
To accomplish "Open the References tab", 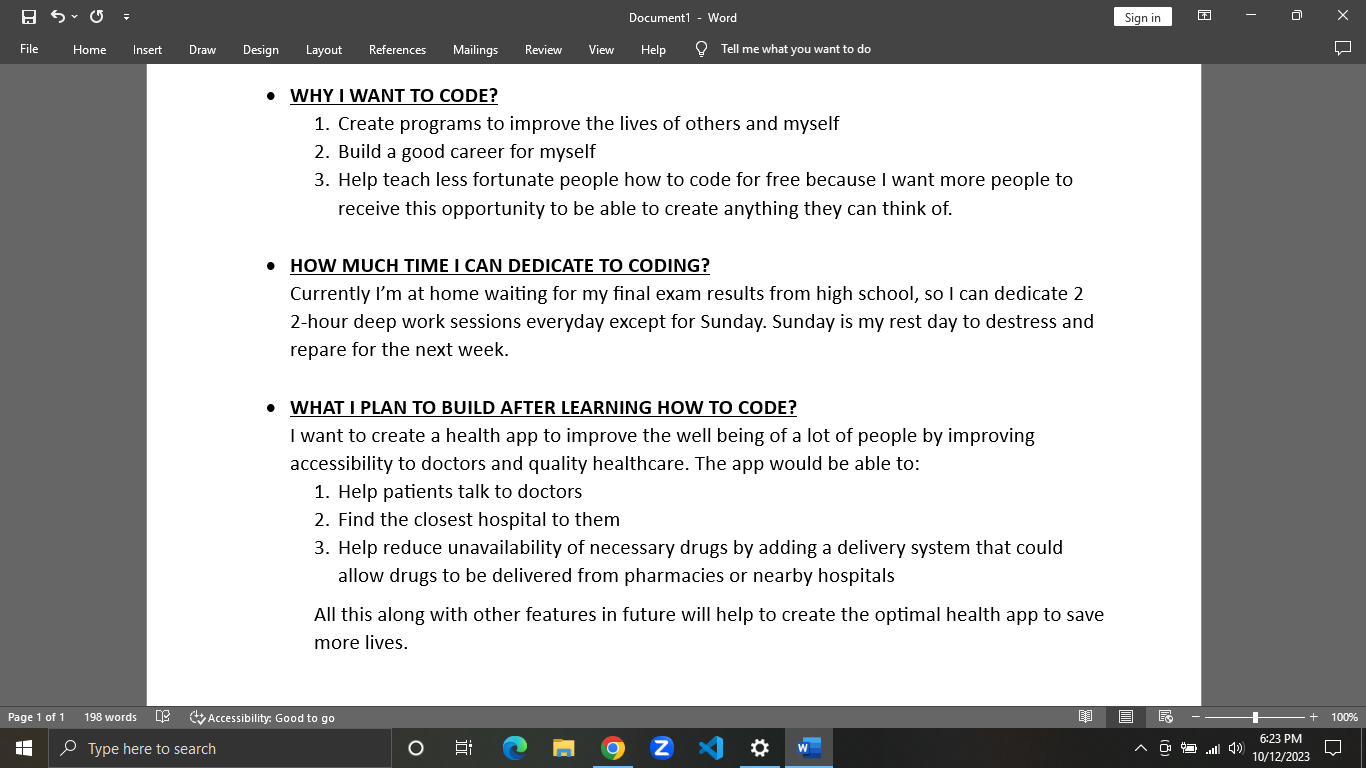I will [397, 49].
